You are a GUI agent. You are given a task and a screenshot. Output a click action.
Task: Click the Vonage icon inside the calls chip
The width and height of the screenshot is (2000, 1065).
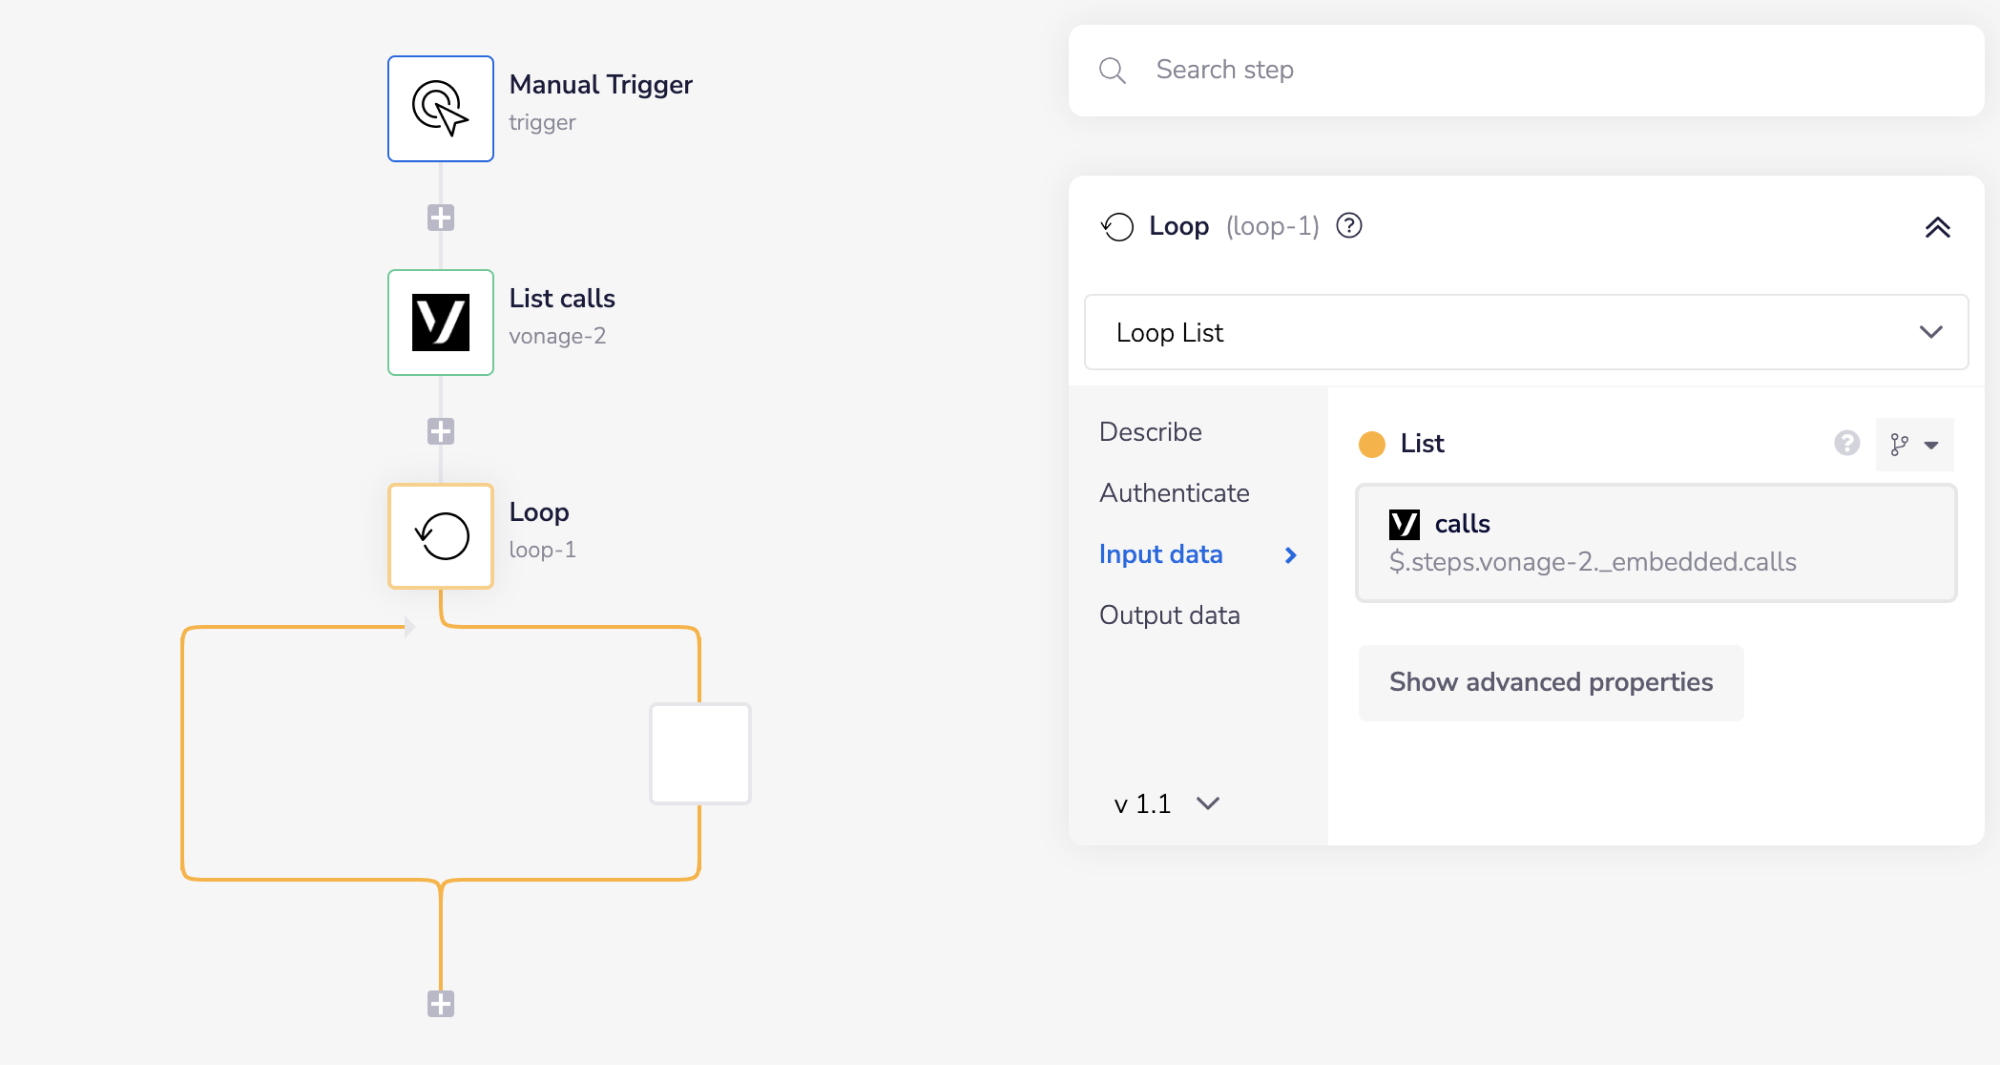(x=1405, y=523)
